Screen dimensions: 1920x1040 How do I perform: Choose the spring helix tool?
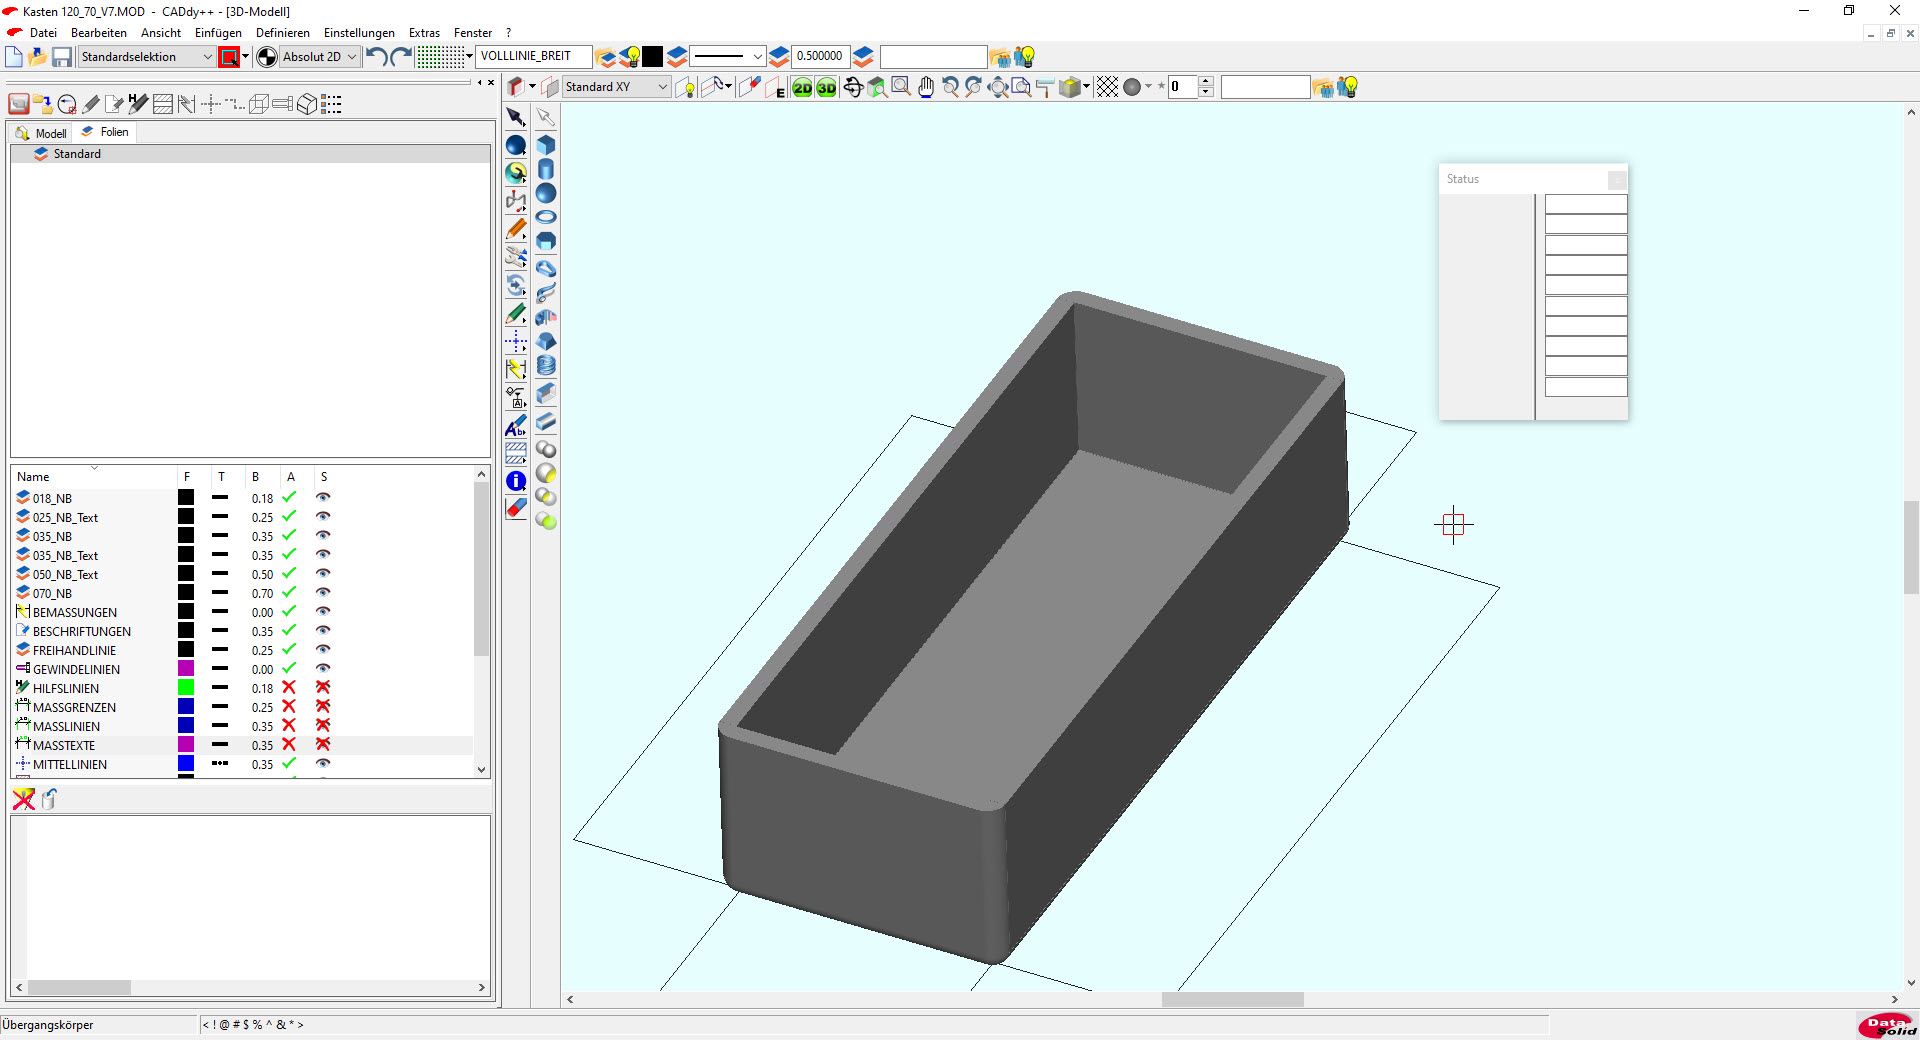546,366
